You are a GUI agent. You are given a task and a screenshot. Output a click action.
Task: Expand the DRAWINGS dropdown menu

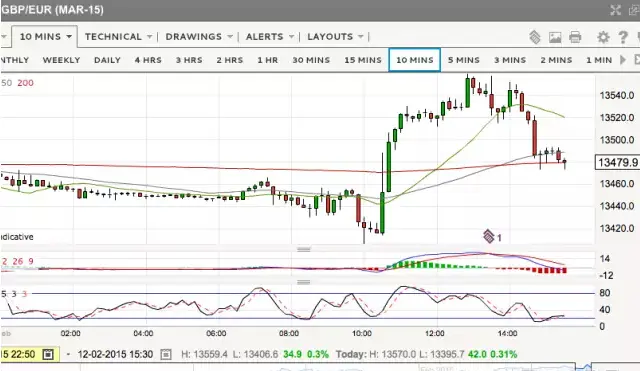(199, 37)
